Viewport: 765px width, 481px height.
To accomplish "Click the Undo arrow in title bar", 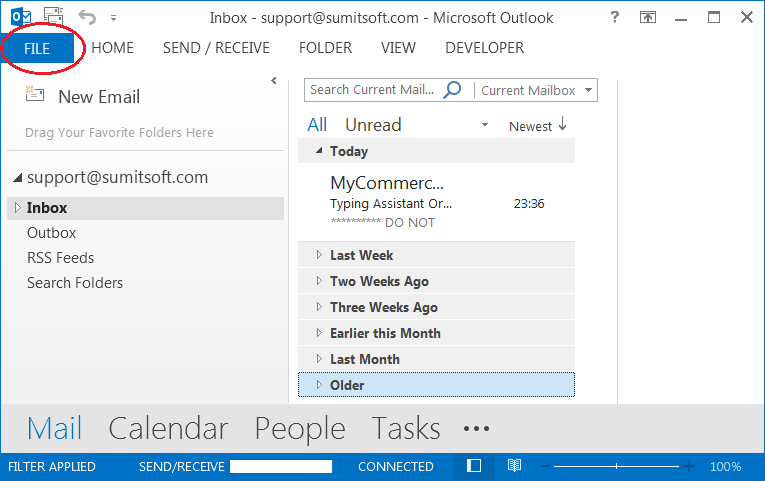I will coord(87,18).
